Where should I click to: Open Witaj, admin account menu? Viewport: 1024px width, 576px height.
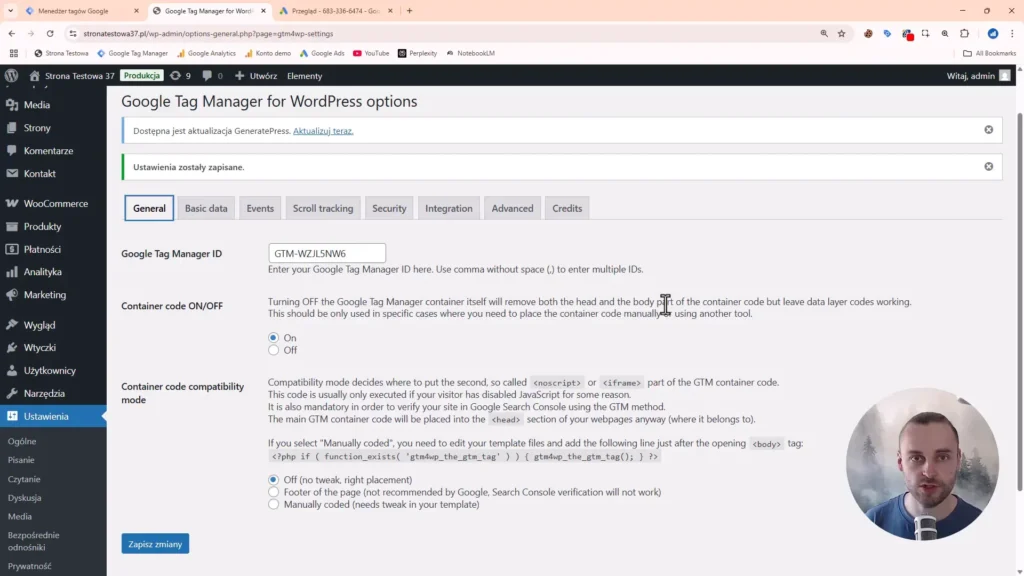978,76
